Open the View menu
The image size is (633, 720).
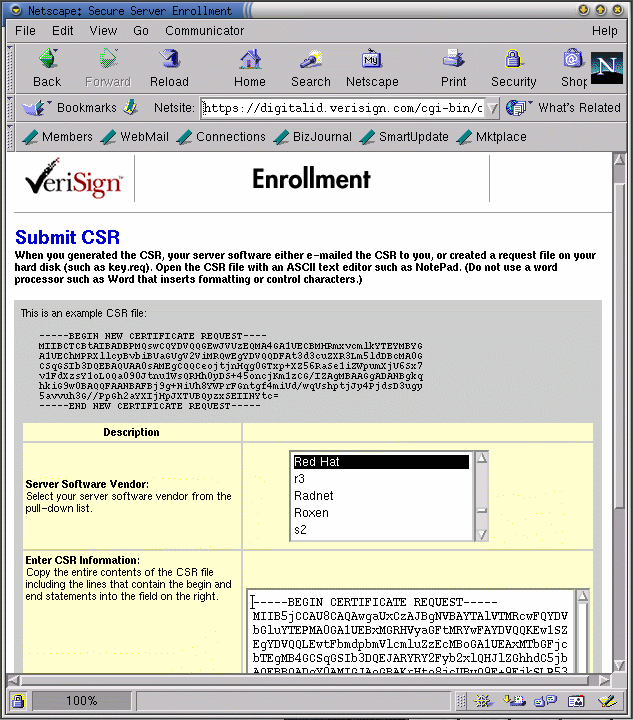pyautogui.click(x=103, y=31)
